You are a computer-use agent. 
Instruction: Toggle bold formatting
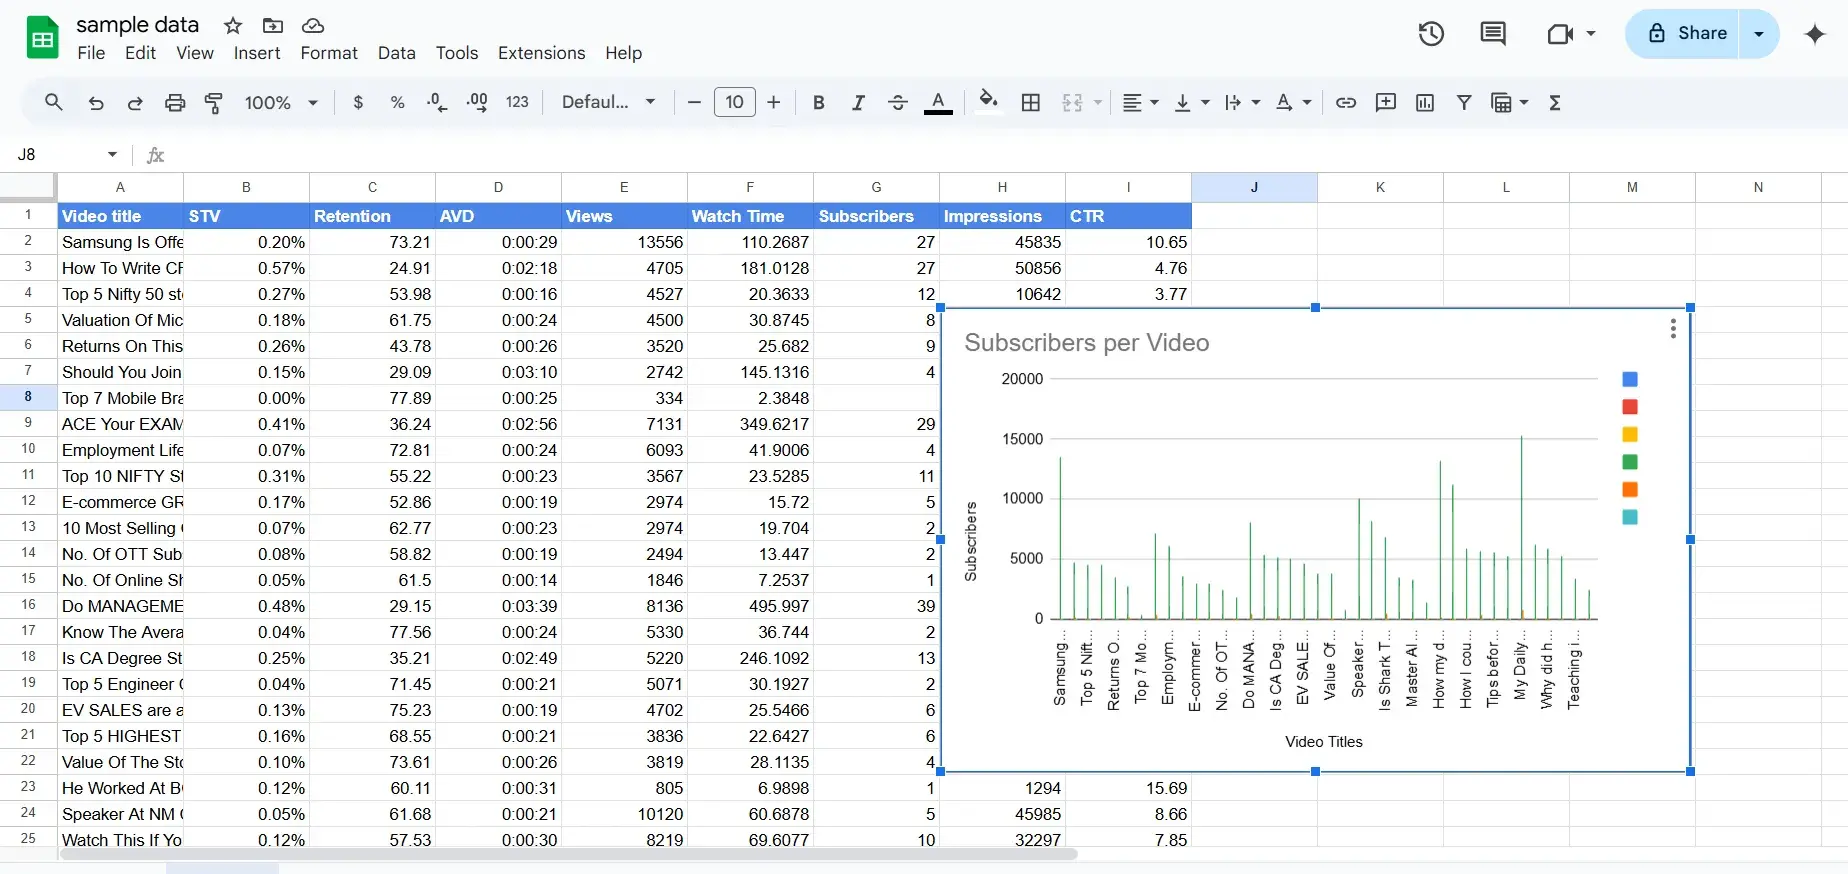819,102
